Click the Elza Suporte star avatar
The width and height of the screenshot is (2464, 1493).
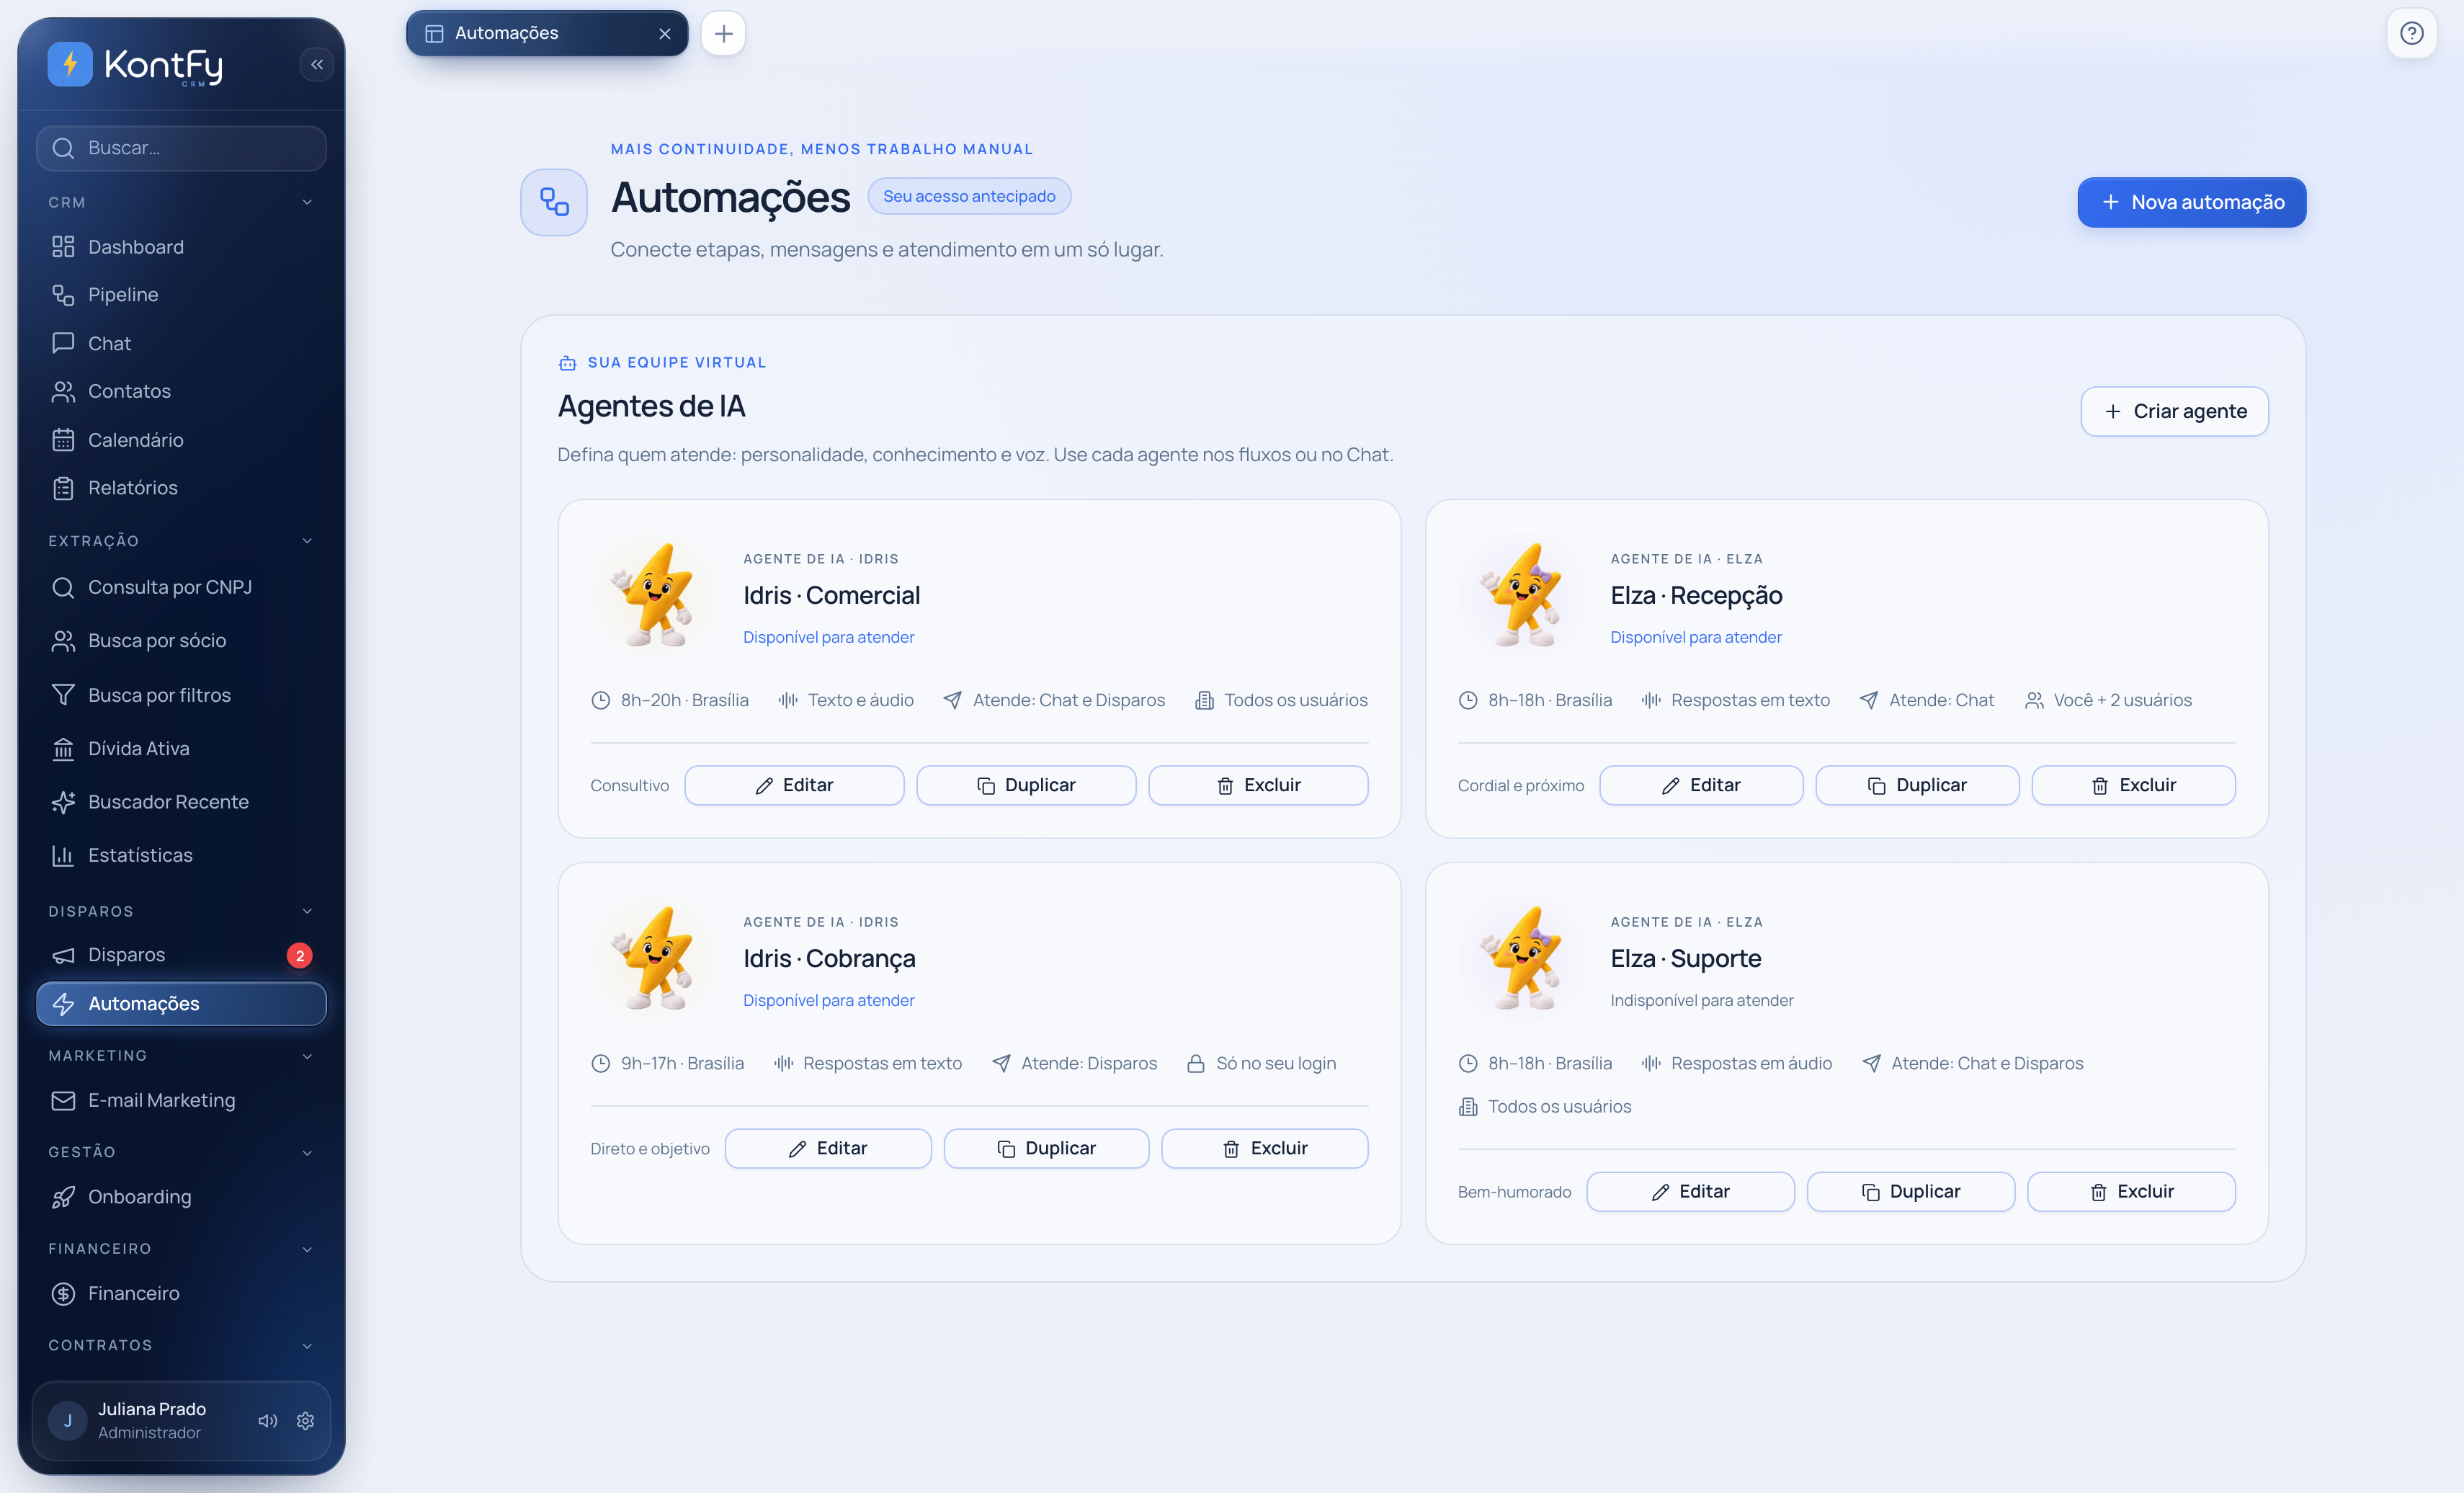click(x=1521, y=958)
